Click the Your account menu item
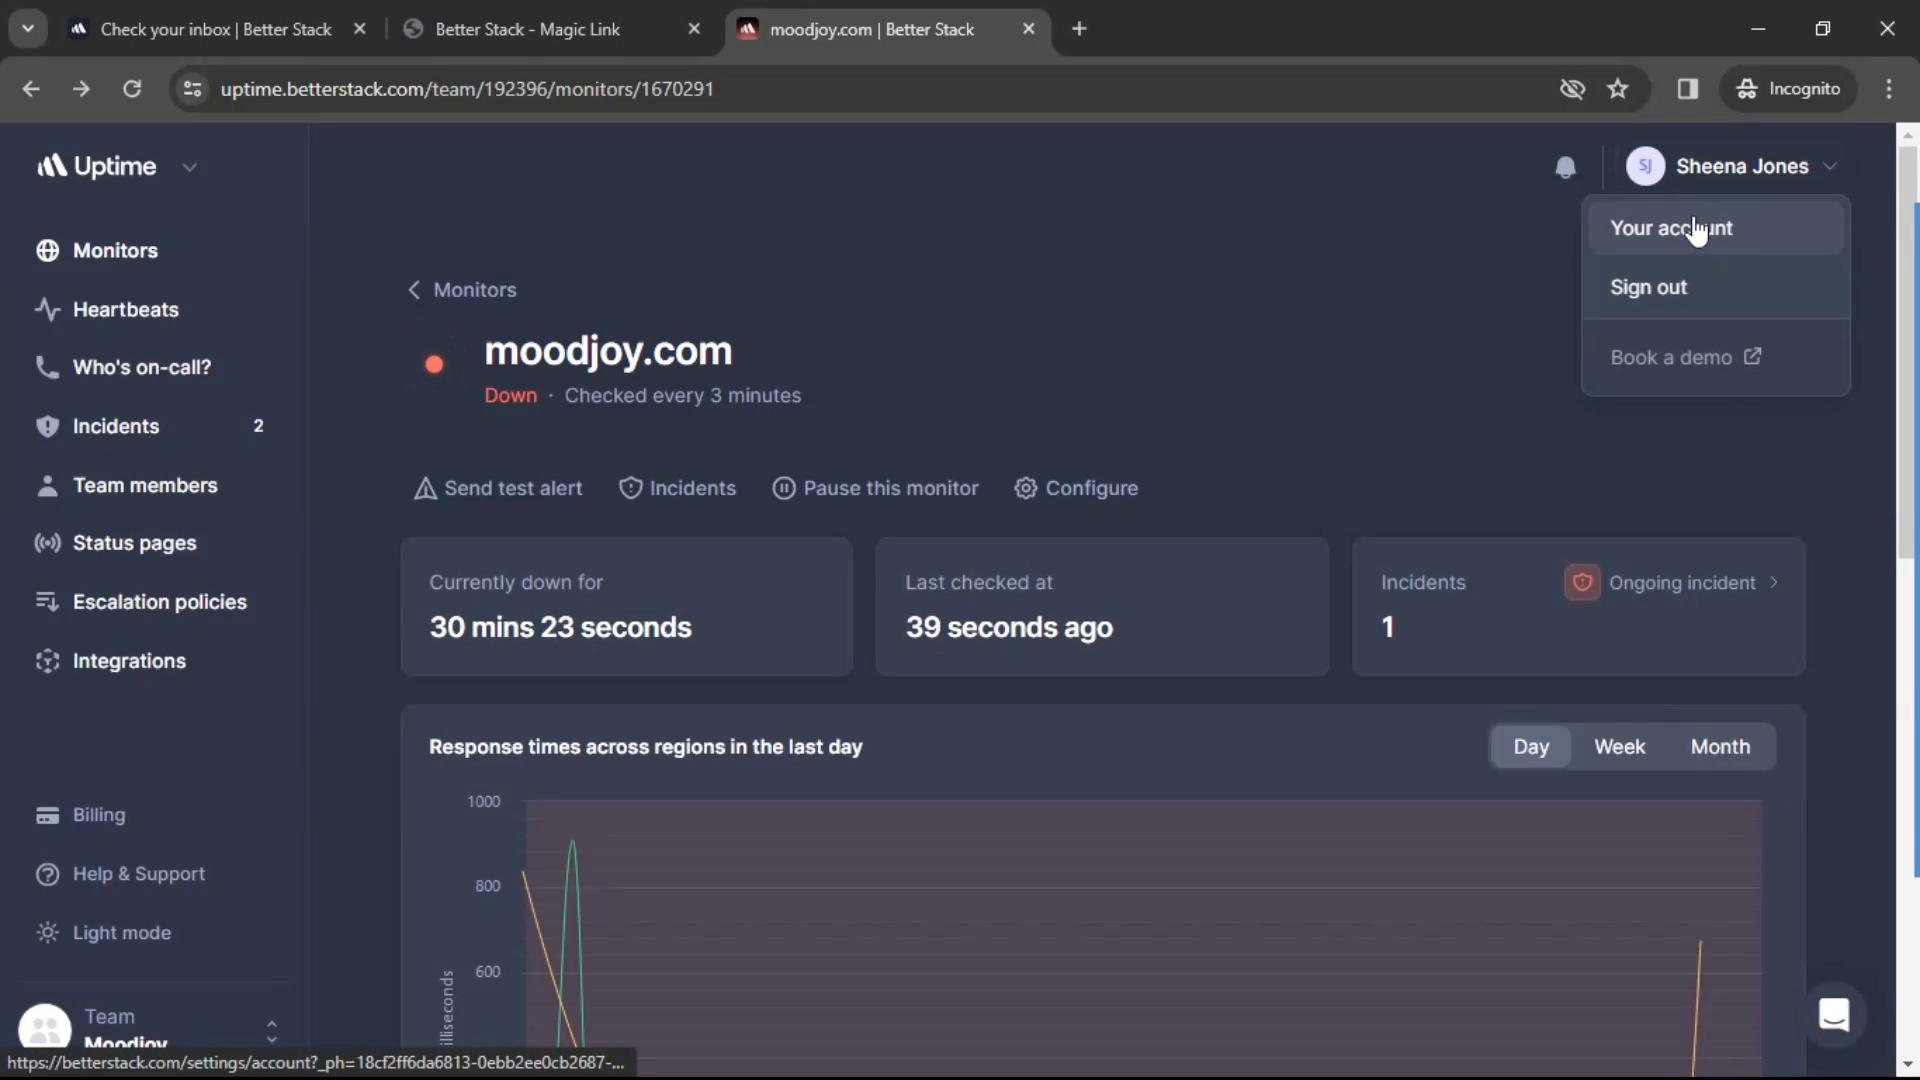The image size is (1920, 1080). click(1671, 227)
